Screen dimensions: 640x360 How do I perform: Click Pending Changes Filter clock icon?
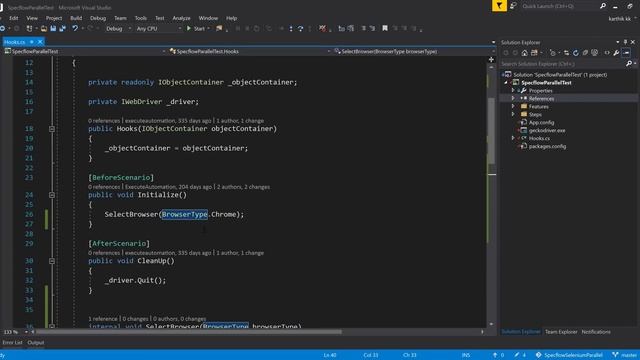click(553, 53)
